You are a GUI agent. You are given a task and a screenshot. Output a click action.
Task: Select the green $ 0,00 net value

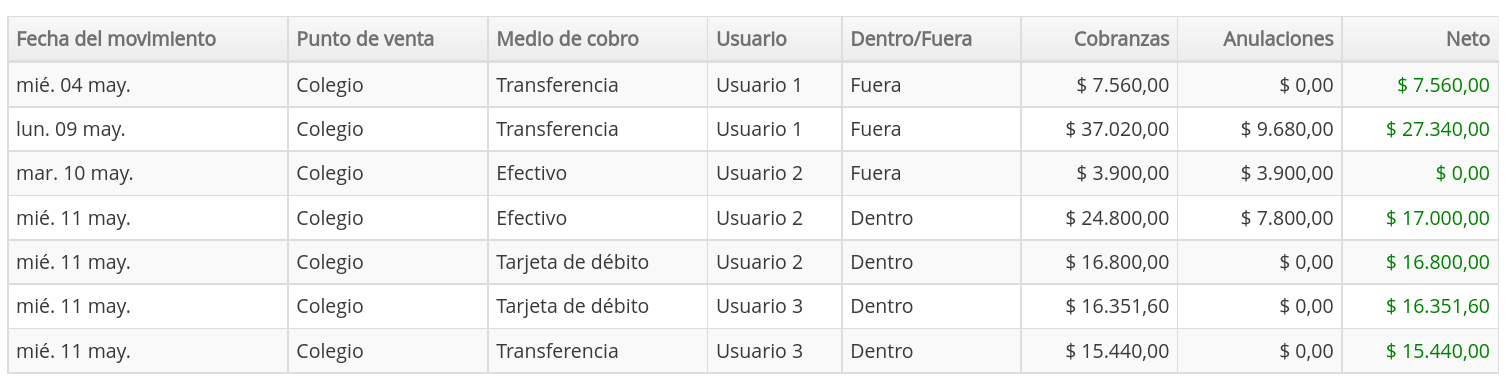point(1463,173)
